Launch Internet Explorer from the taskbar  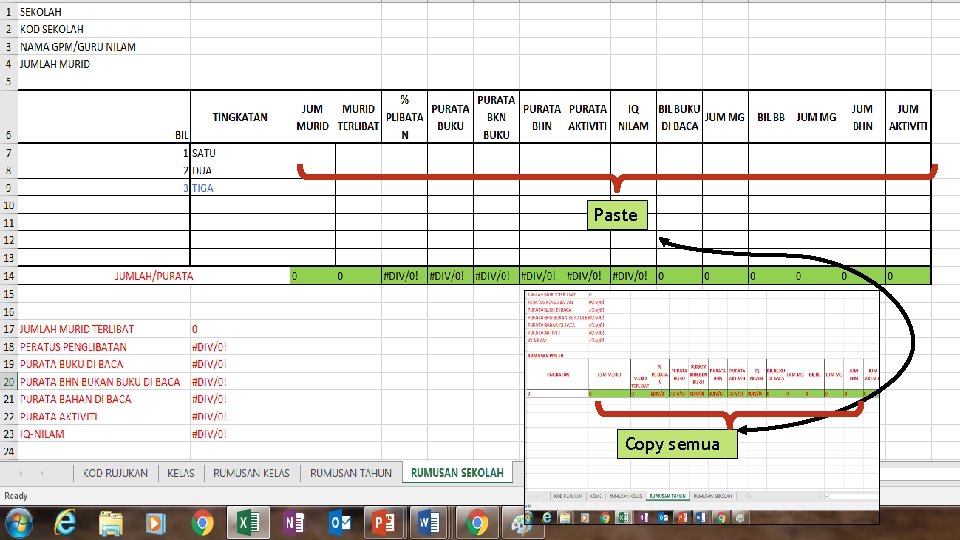(65, 523)
